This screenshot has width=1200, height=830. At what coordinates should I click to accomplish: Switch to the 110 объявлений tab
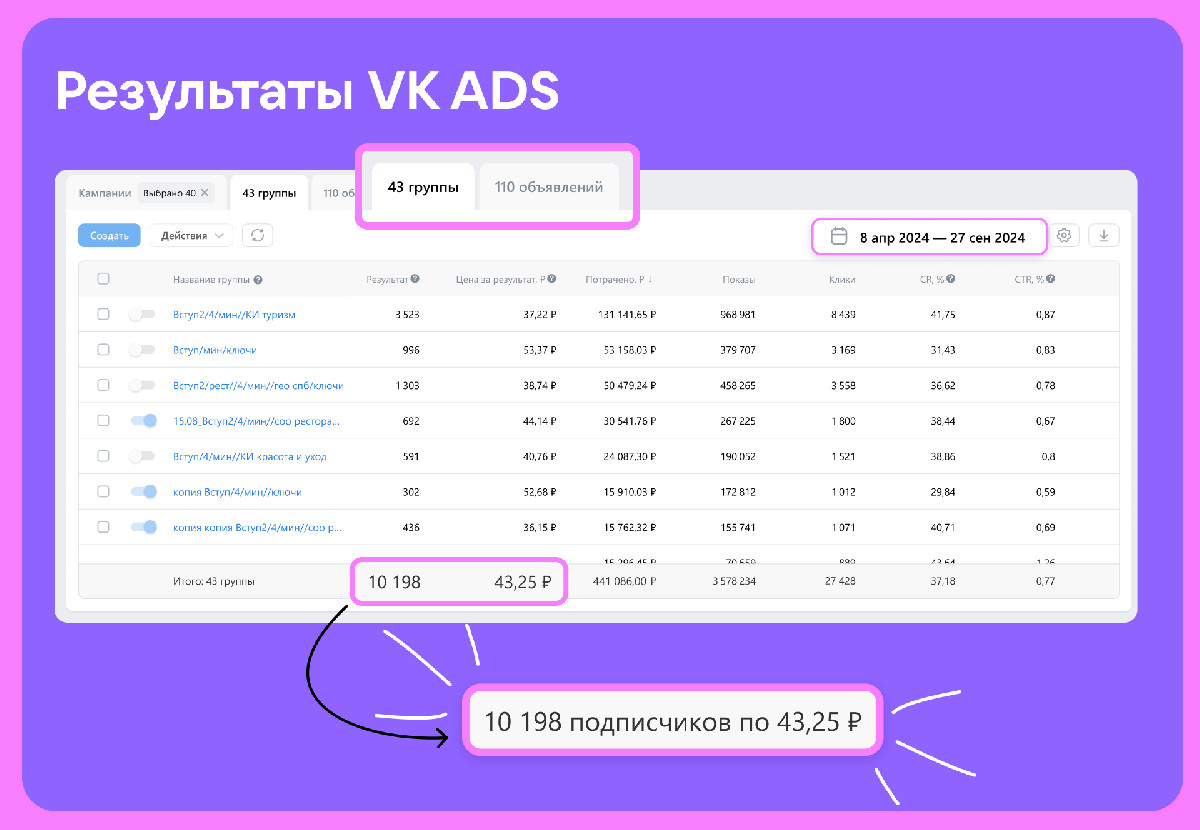(548, 187)
